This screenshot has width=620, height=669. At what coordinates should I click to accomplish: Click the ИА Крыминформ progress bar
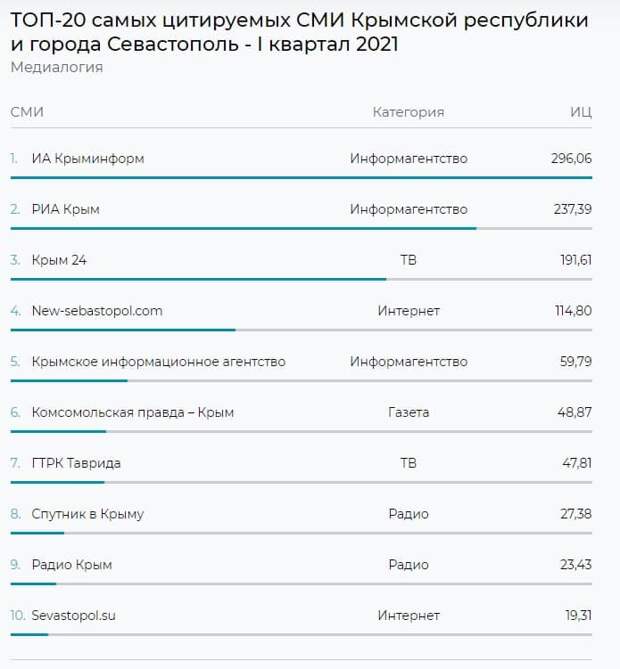click(x=301, y=177)
